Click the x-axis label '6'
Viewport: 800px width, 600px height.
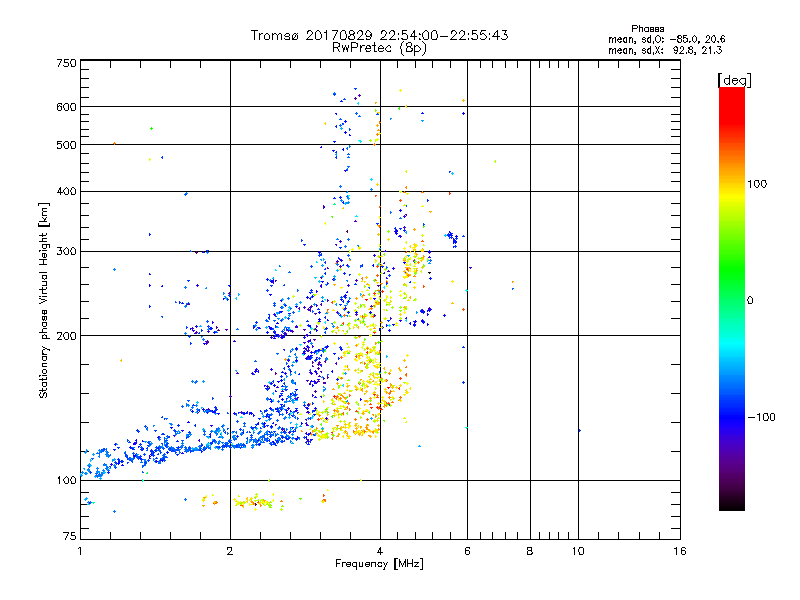467,551
